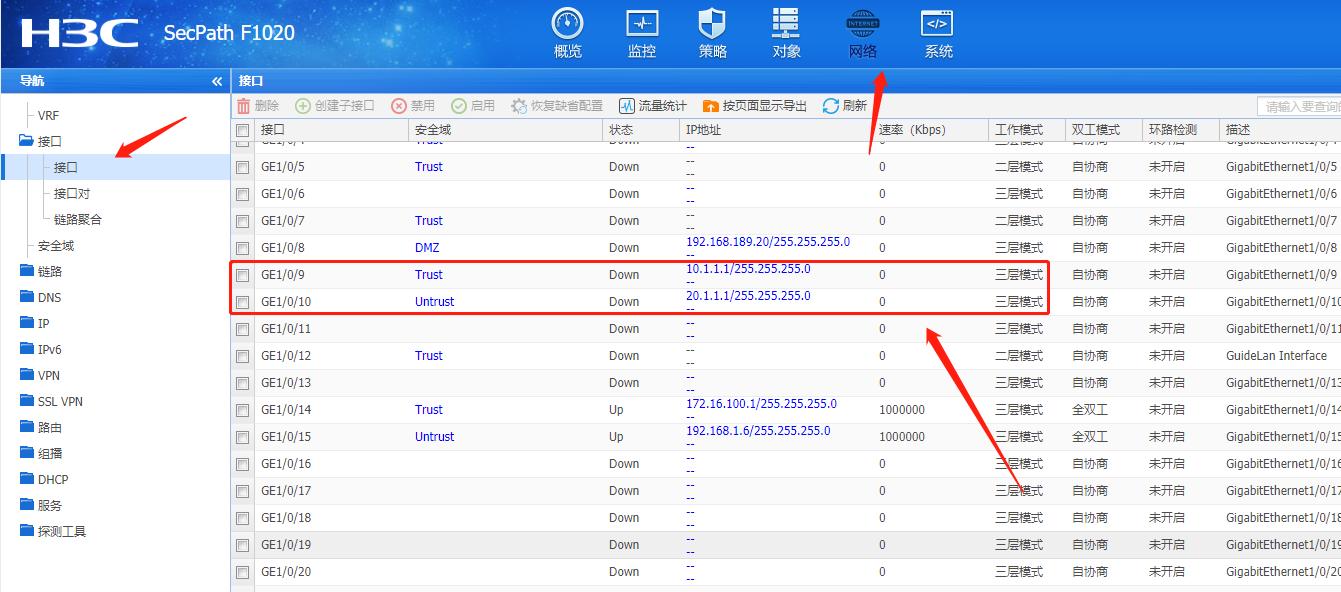Expand the DNS folder in navigation

(x=49, y=297)
